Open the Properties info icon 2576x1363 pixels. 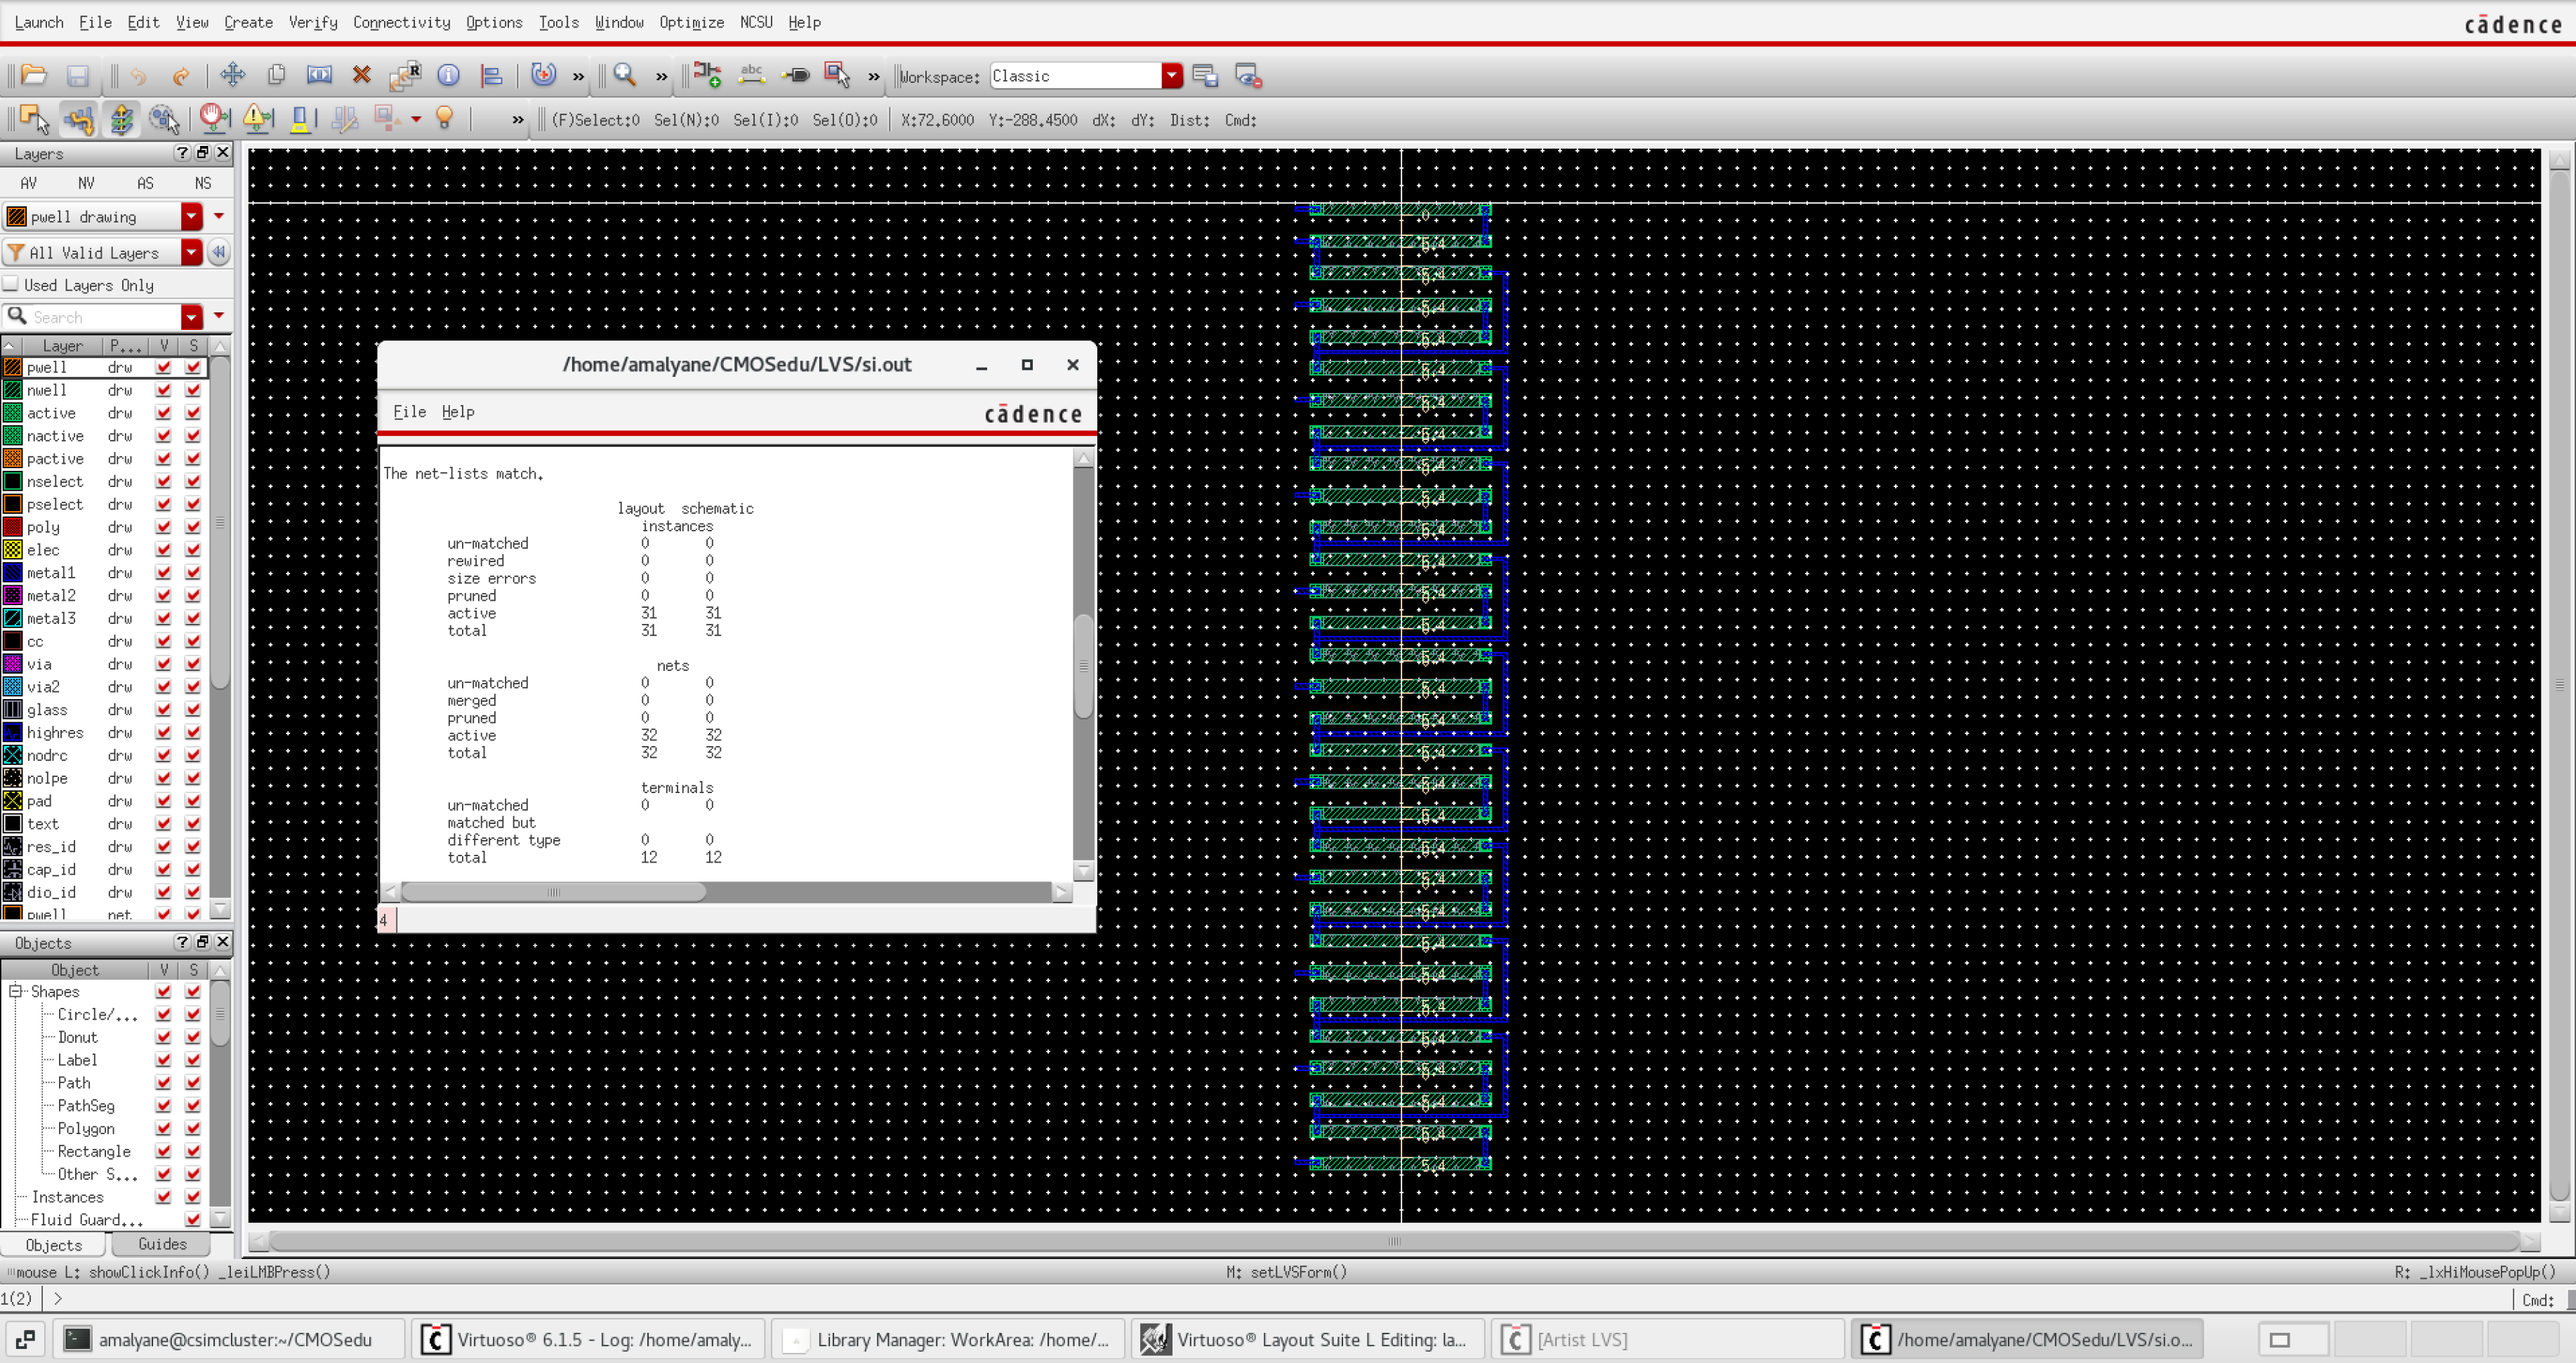coord(448,75)
